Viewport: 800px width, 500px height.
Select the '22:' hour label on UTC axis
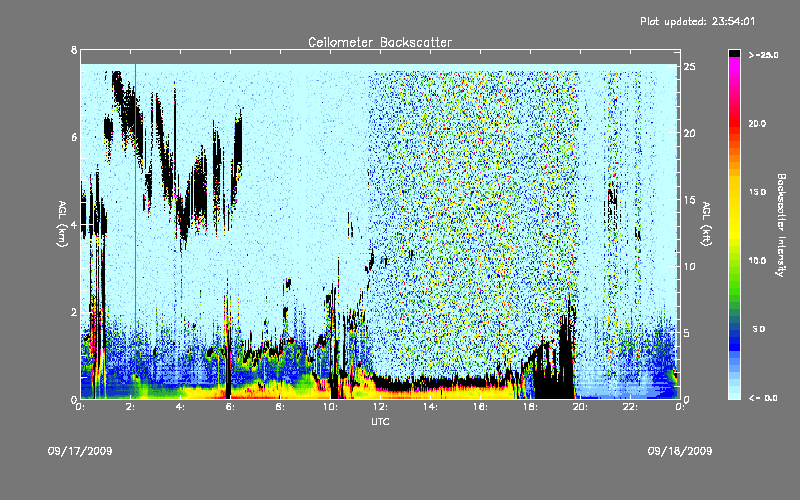coord(631,407)
